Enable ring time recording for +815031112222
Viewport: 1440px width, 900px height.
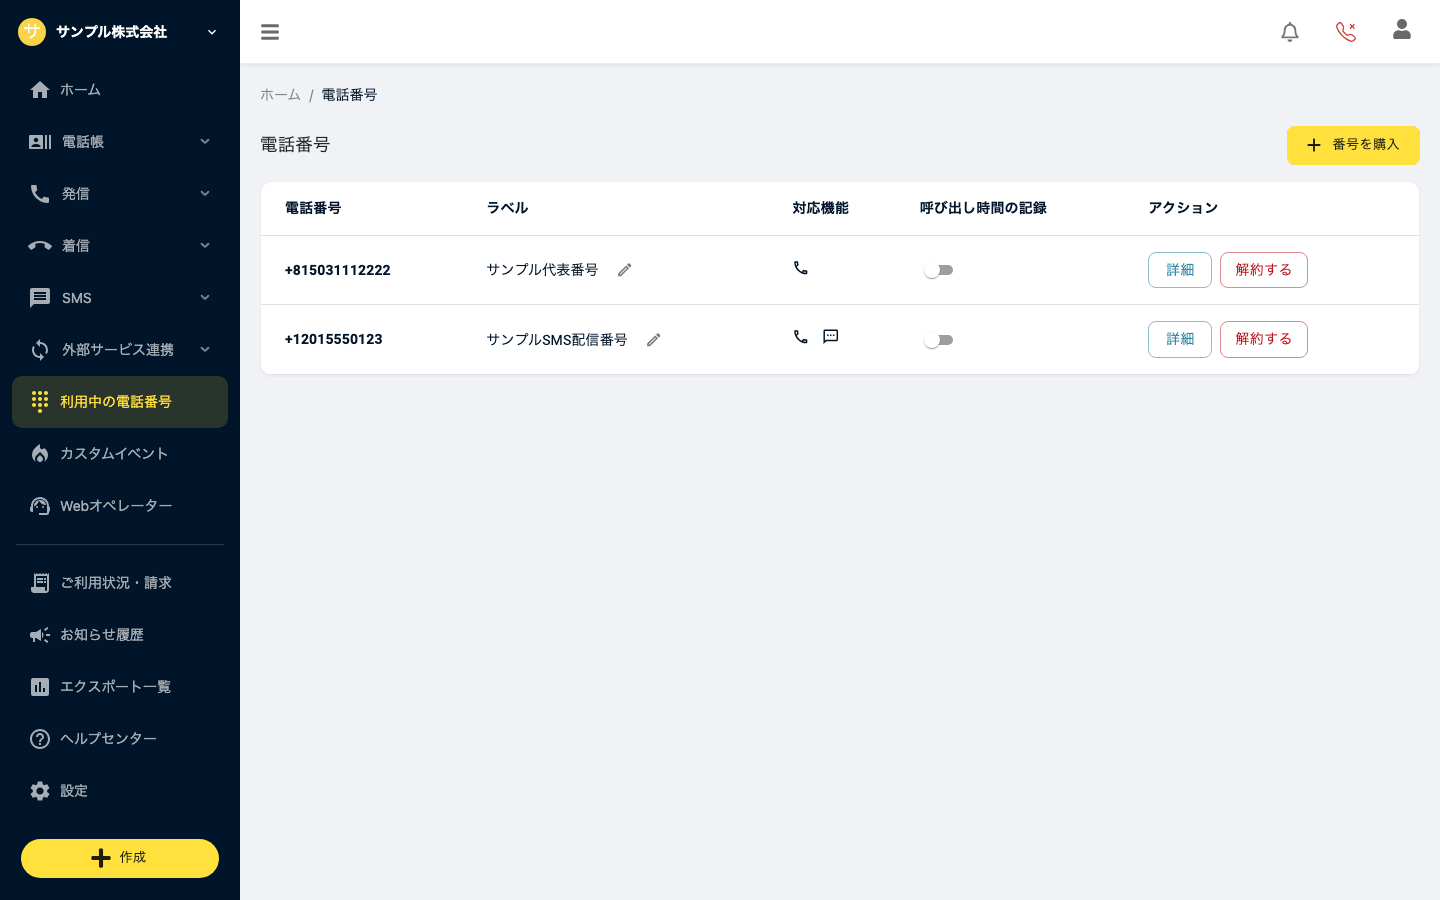click(x=938, y=270)
